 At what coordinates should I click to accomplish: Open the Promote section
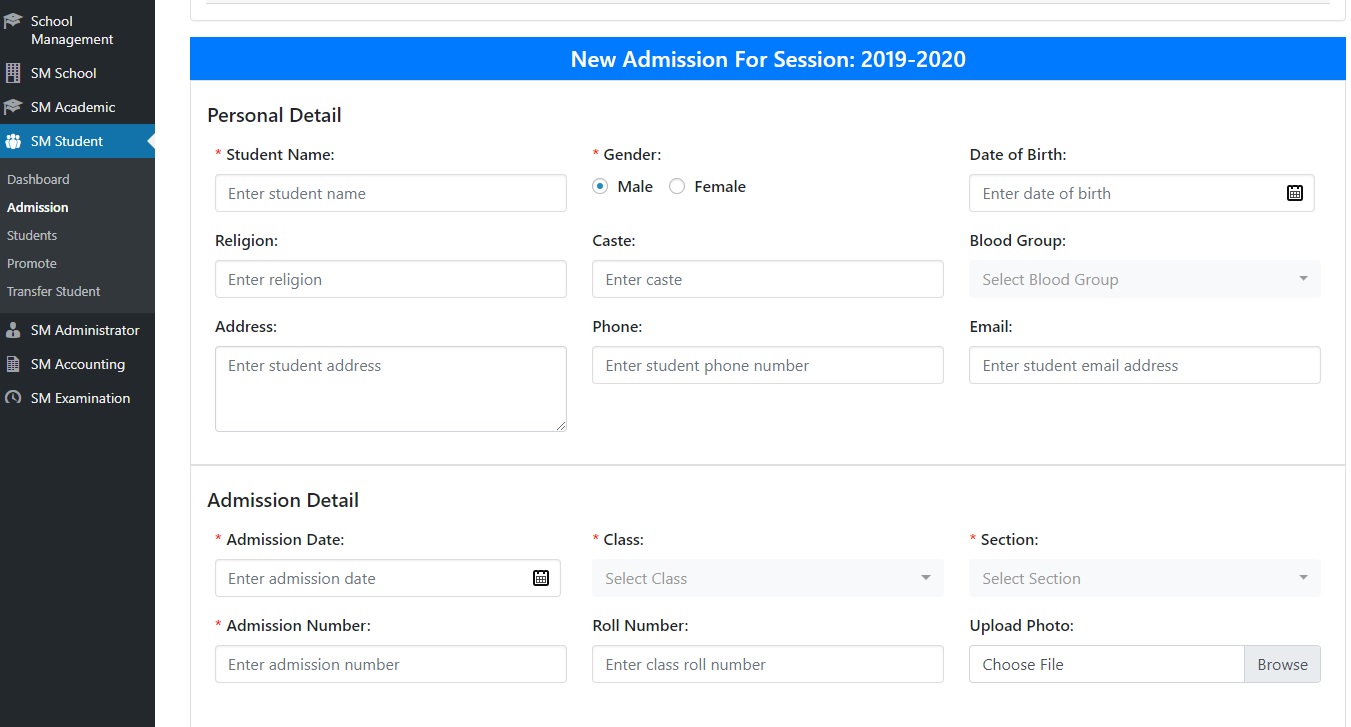31,263
